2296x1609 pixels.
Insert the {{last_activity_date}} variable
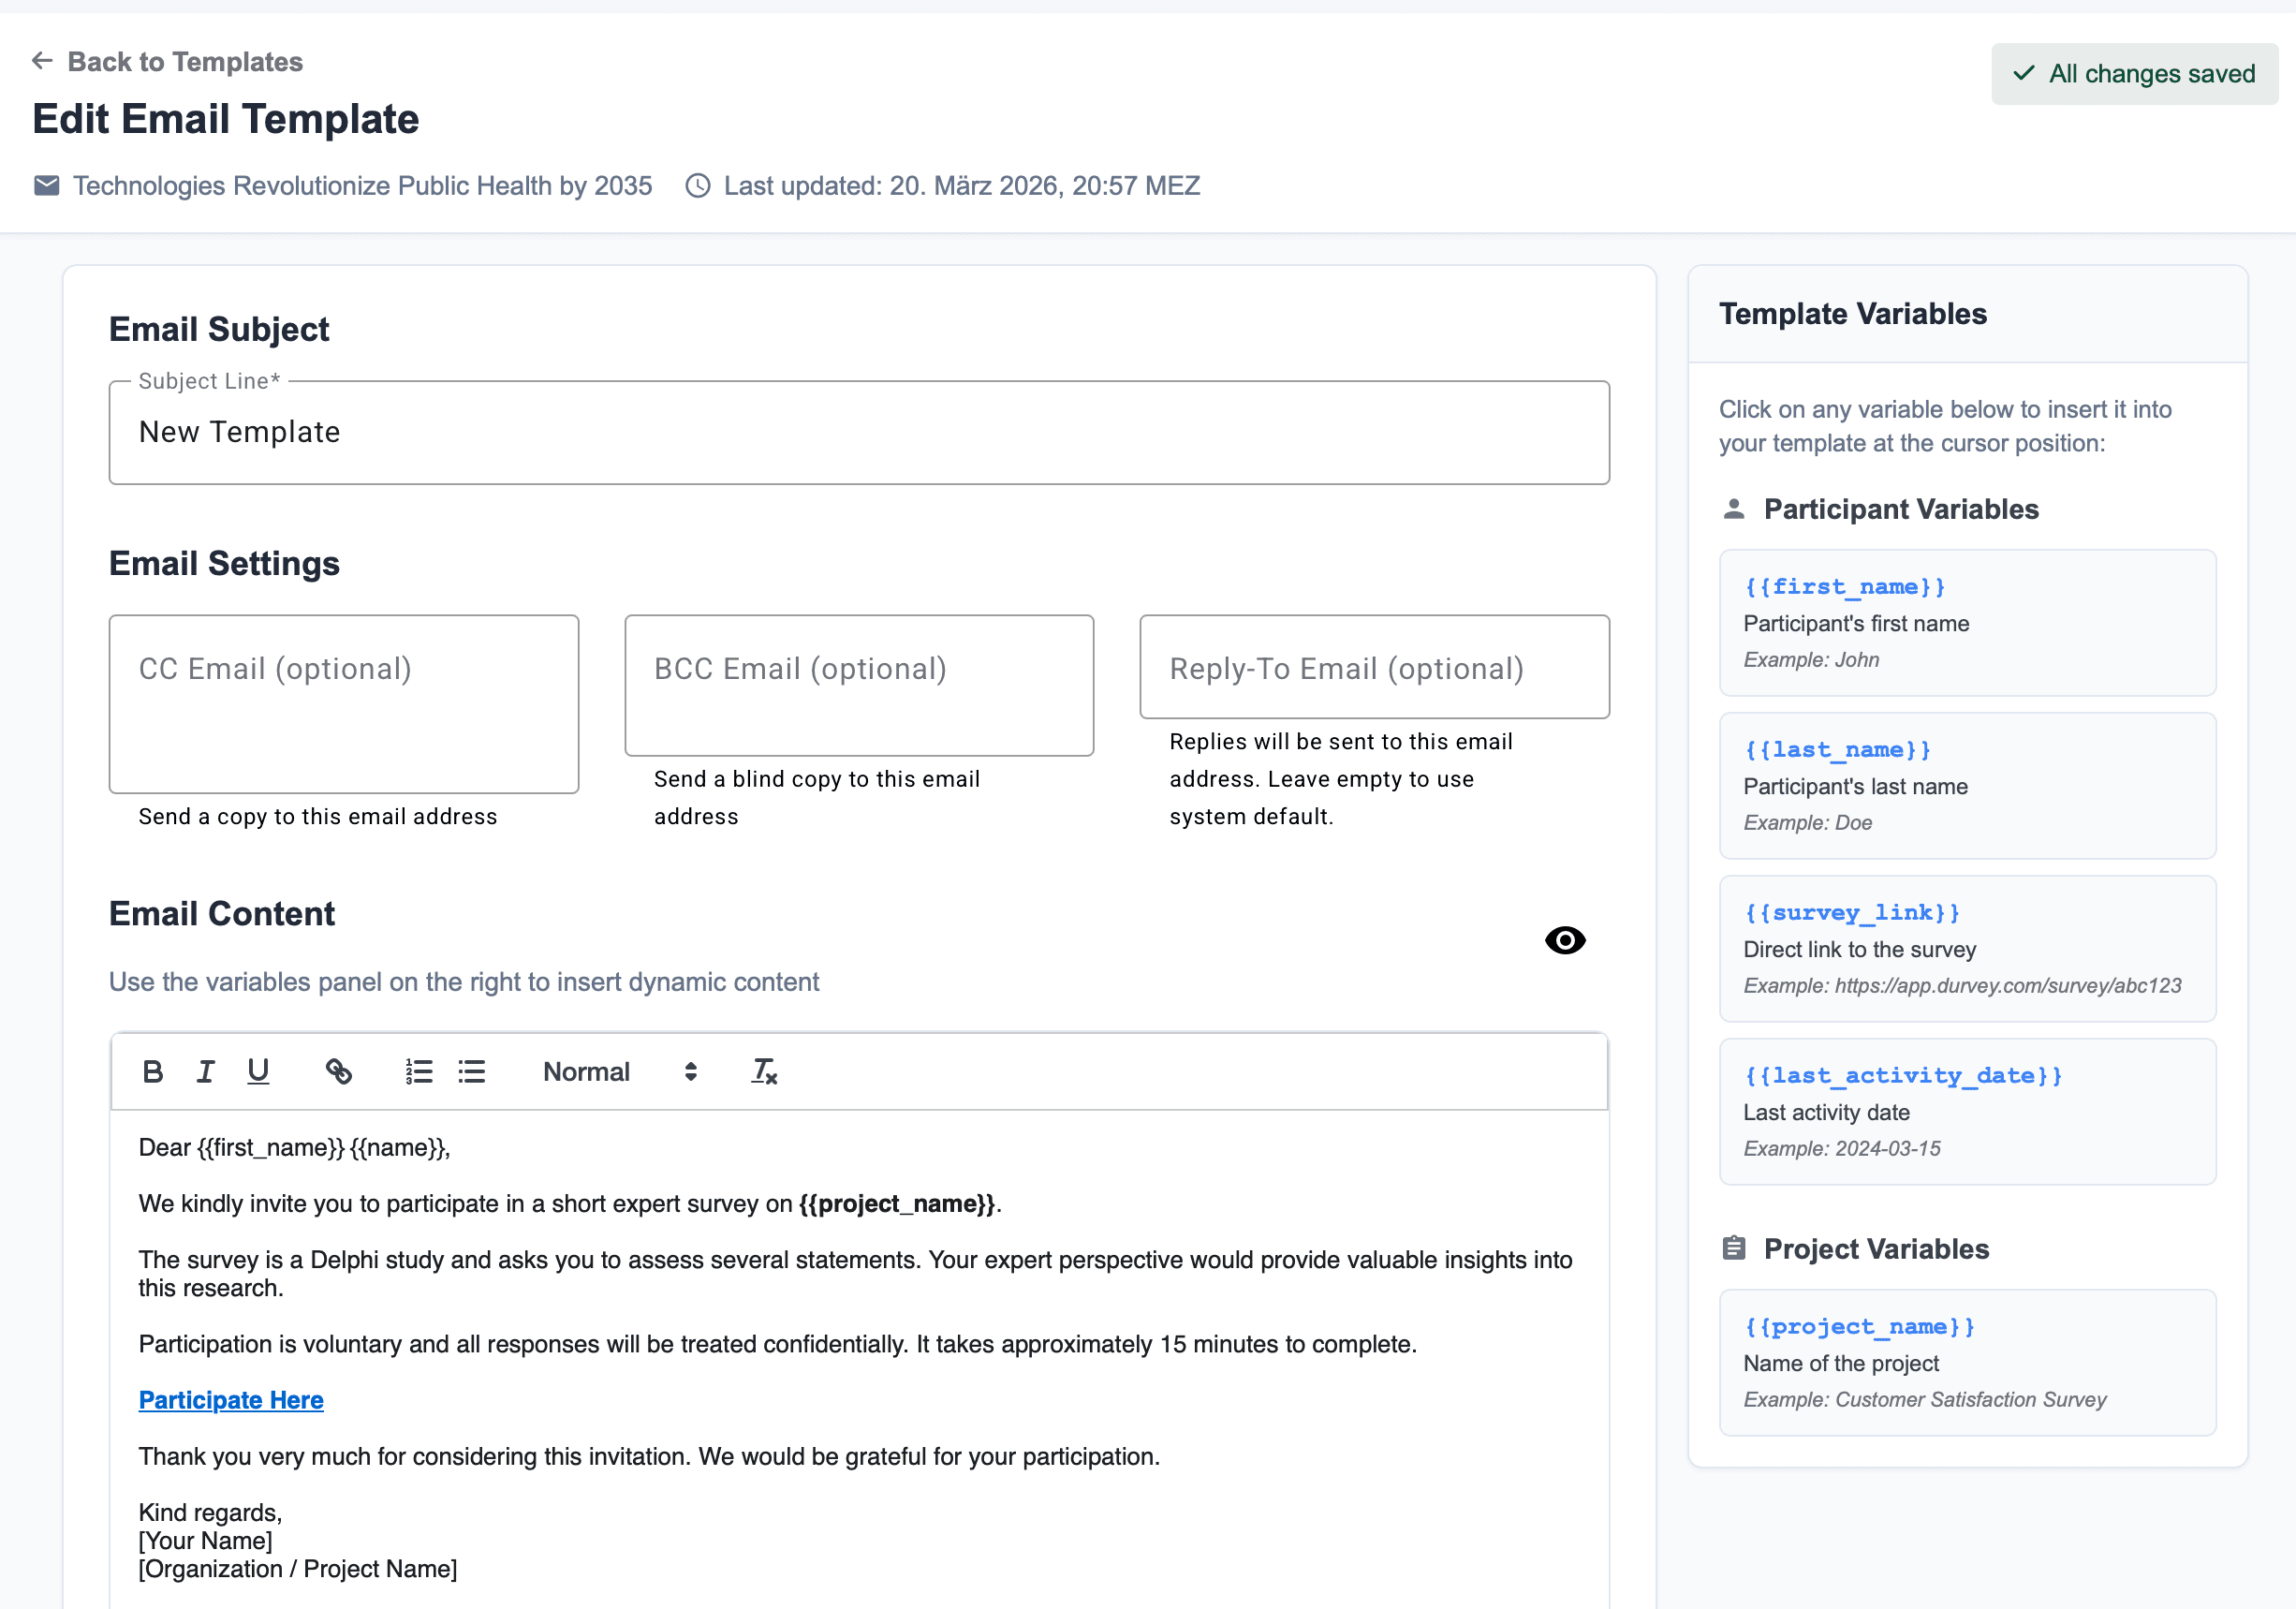[1967, 1111]
